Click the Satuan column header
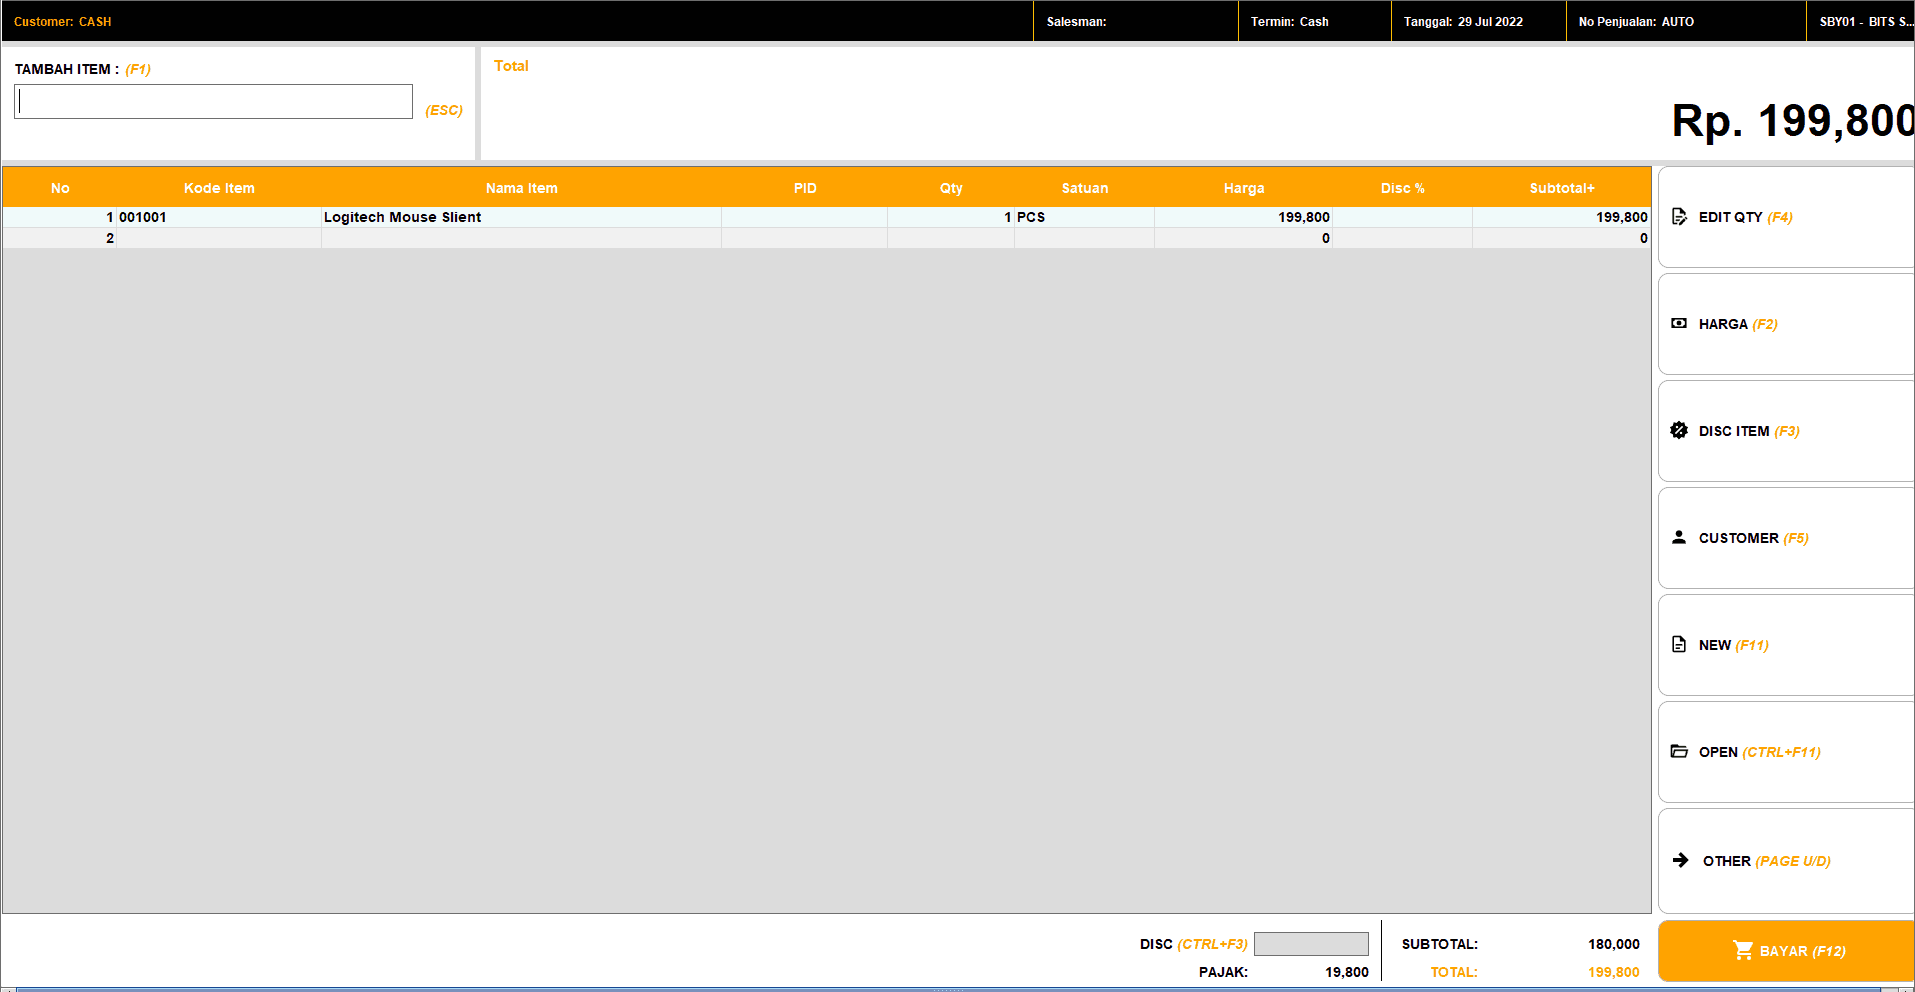1915x992 pixels. point(1085,188)
